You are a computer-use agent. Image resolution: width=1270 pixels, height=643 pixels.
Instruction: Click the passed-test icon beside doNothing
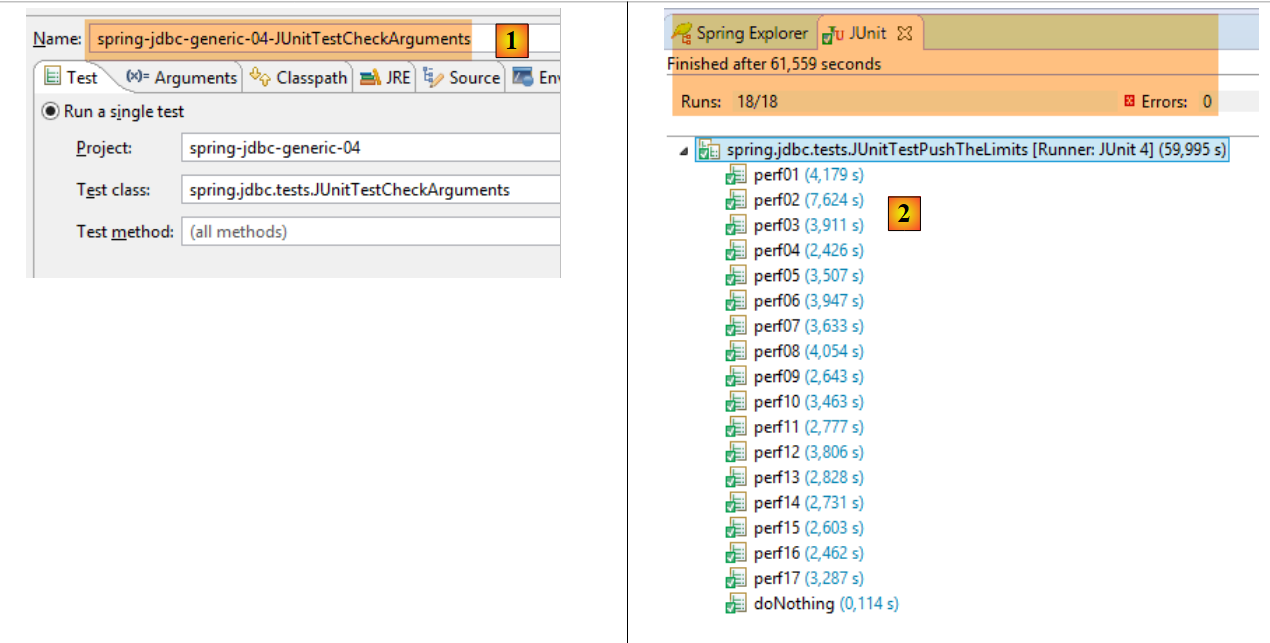coord(737,603)
